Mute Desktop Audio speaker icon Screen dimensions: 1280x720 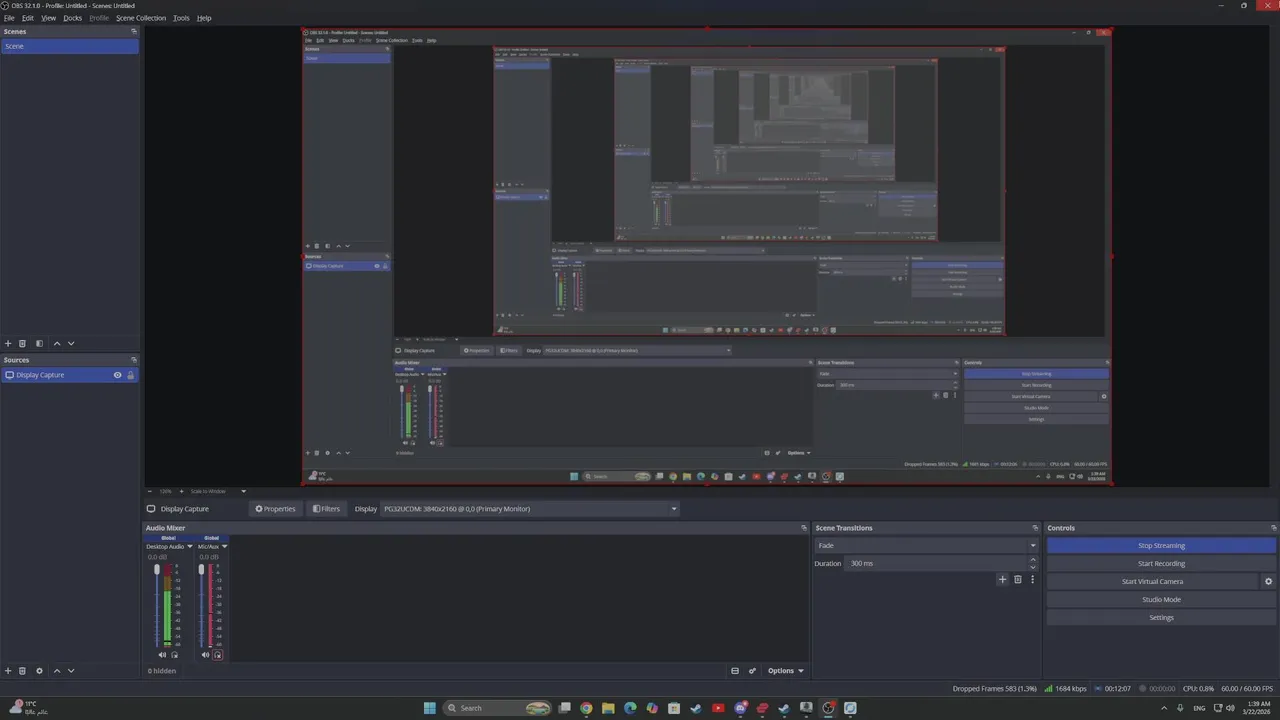(162, 655)
